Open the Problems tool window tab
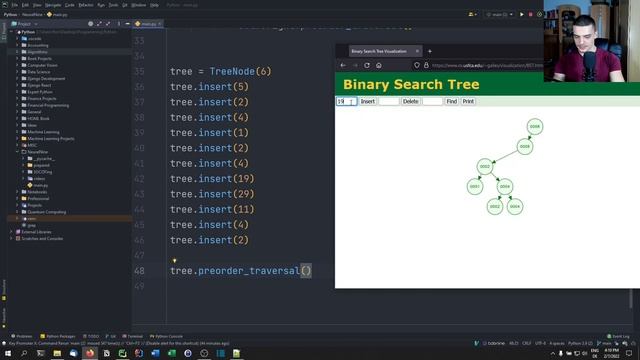Image resolution: width=640 pixels, height=360 pixels. 22,336
